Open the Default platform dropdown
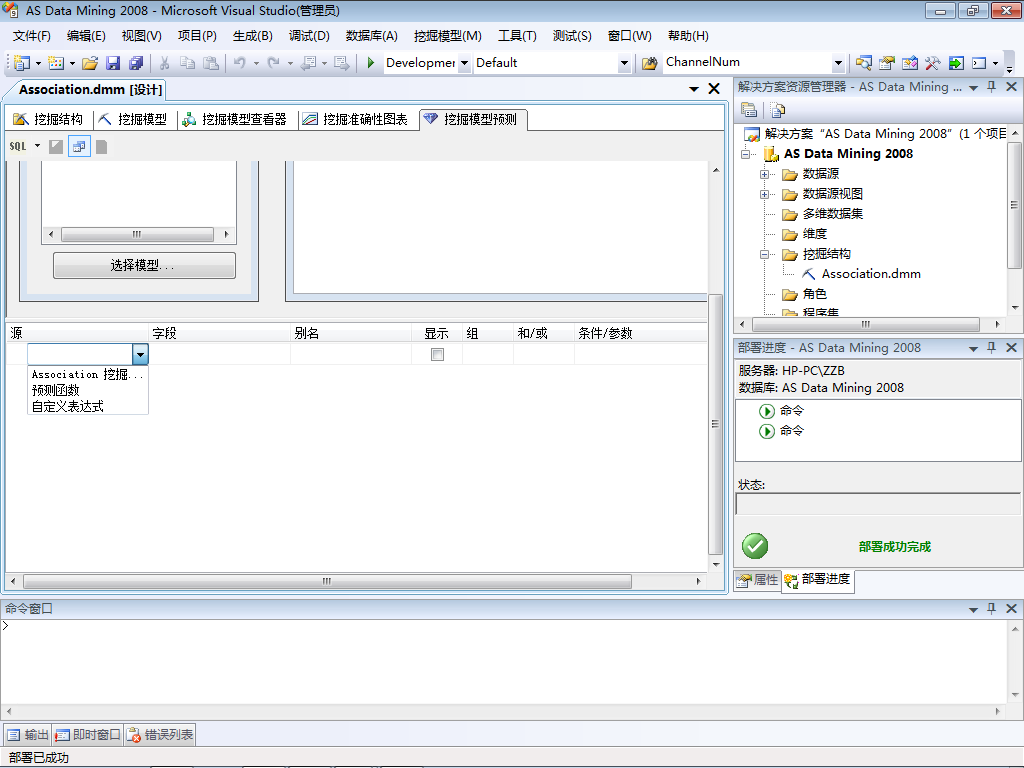1024x768 pixels. pyautogui.click(x=624, y=63)
